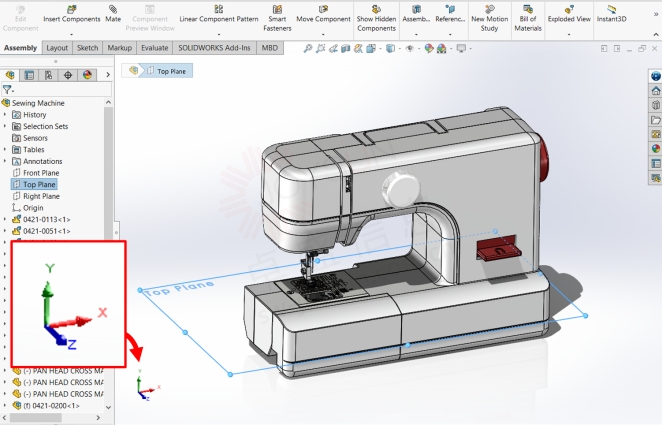Click the Previous View icon
663x426 pixels.
[x=333, y=49]
